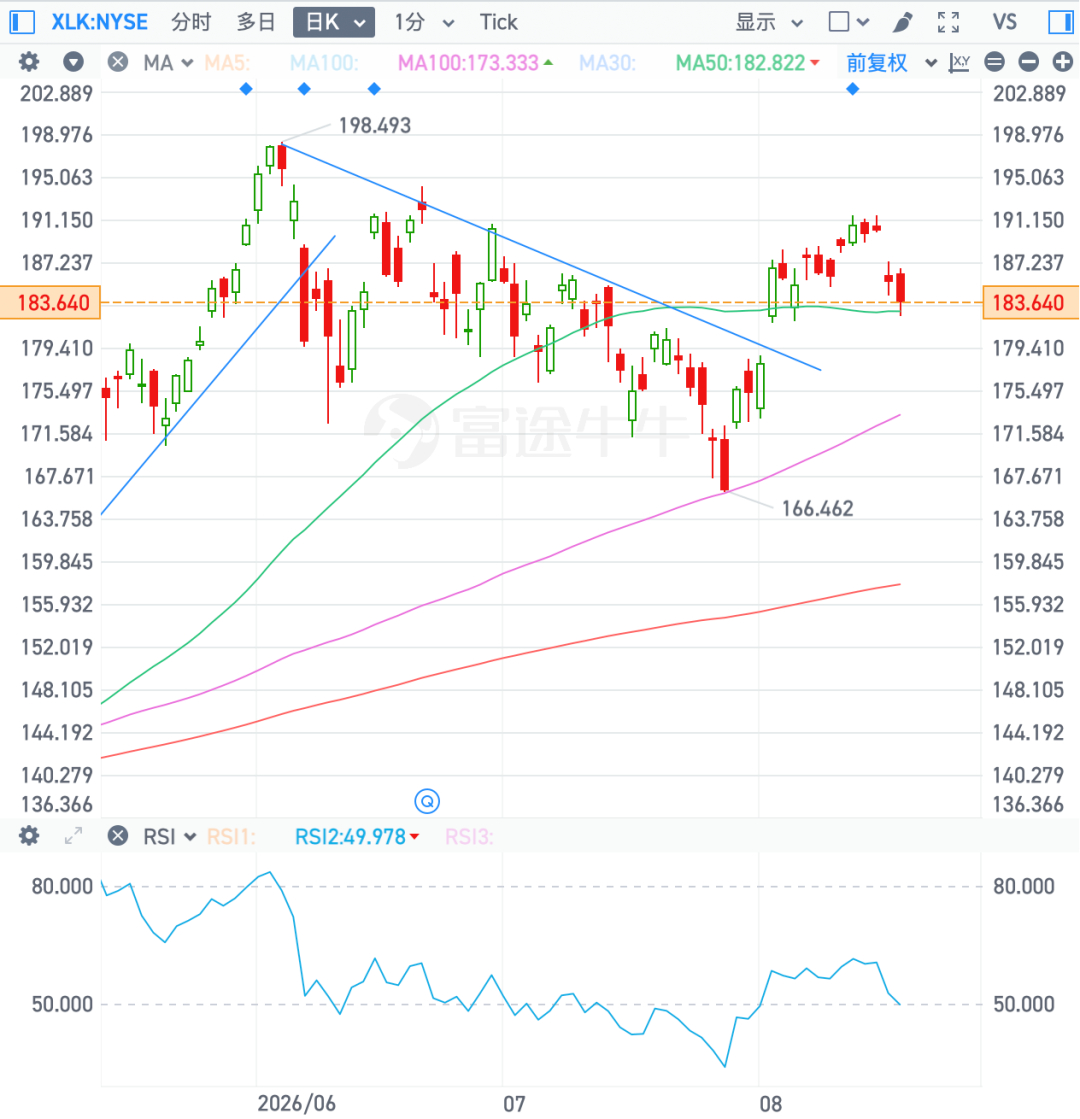Screen dimensions: 1080x1119
Task: Enter fullscreen chart mode
Action: pyautogui.click(x=949, y=22)
